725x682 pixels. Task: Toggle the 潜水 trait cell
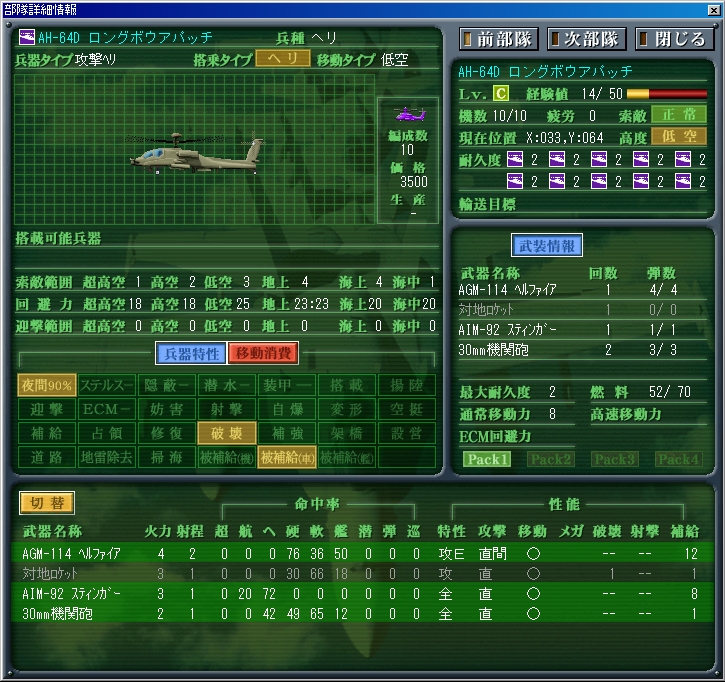click(227, 385)
